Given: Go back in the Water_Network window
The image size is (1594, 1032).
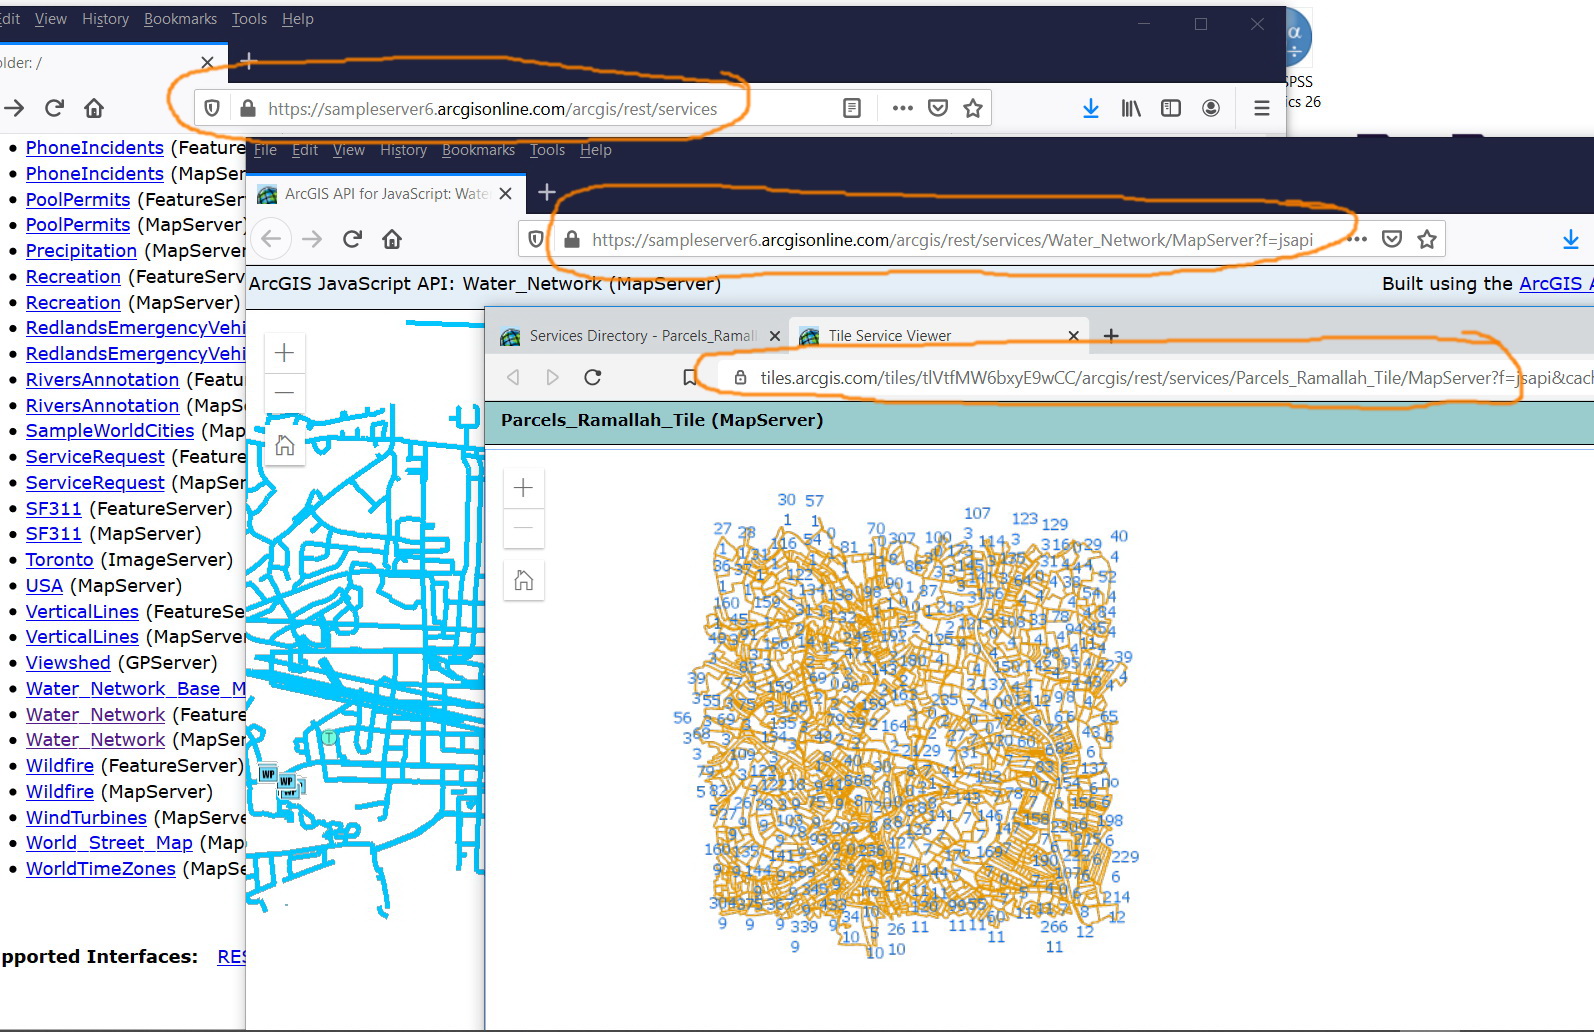Looking at the screenshot, I should 271,239.
